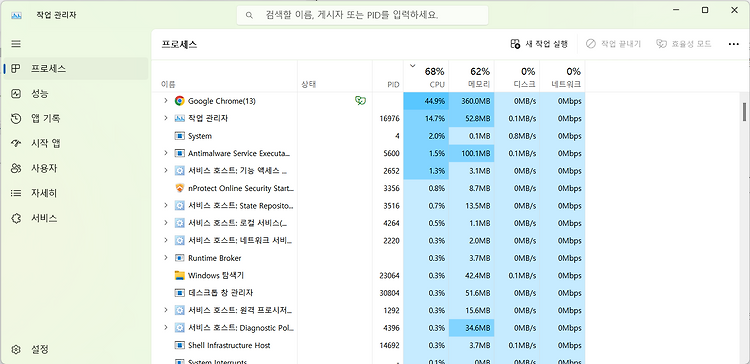Screen dimensions: 750x364
Task: Focus the search box for name or PID
Action: 363,15
